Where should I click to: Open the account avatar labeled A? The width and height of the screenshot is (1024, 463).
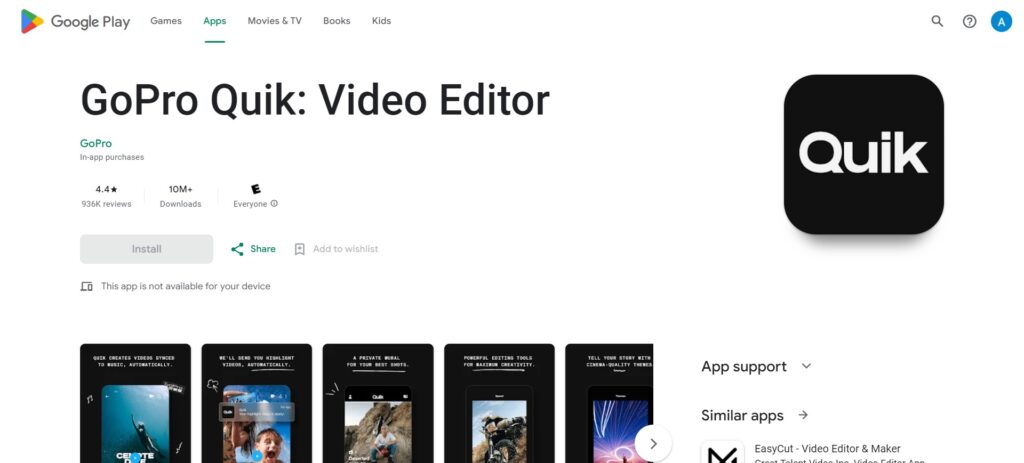[1001, 21]
